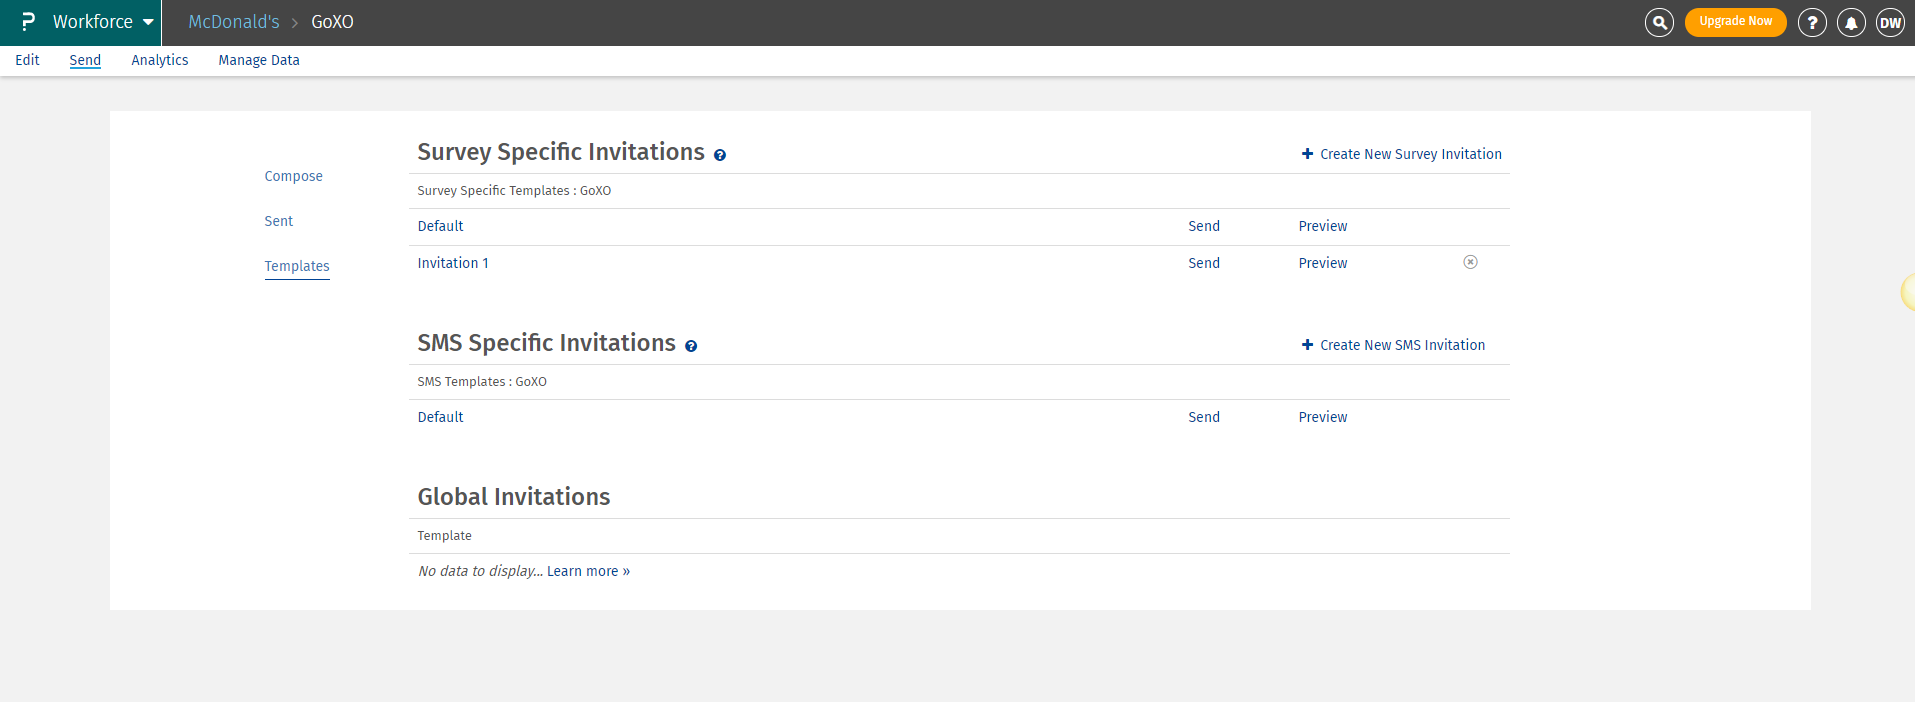Send the SMS Default template
The width and height of the screenshot is (1915, 702).
click(1203, 417)
